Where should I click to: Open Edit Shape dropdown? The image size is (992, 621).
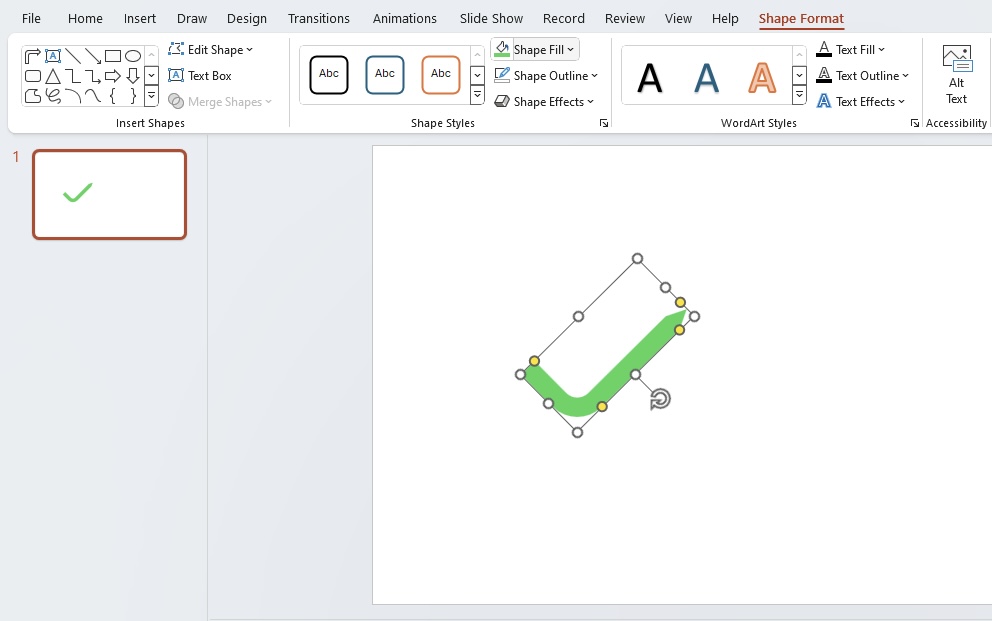pyautogui.click(x=211, y=49)
